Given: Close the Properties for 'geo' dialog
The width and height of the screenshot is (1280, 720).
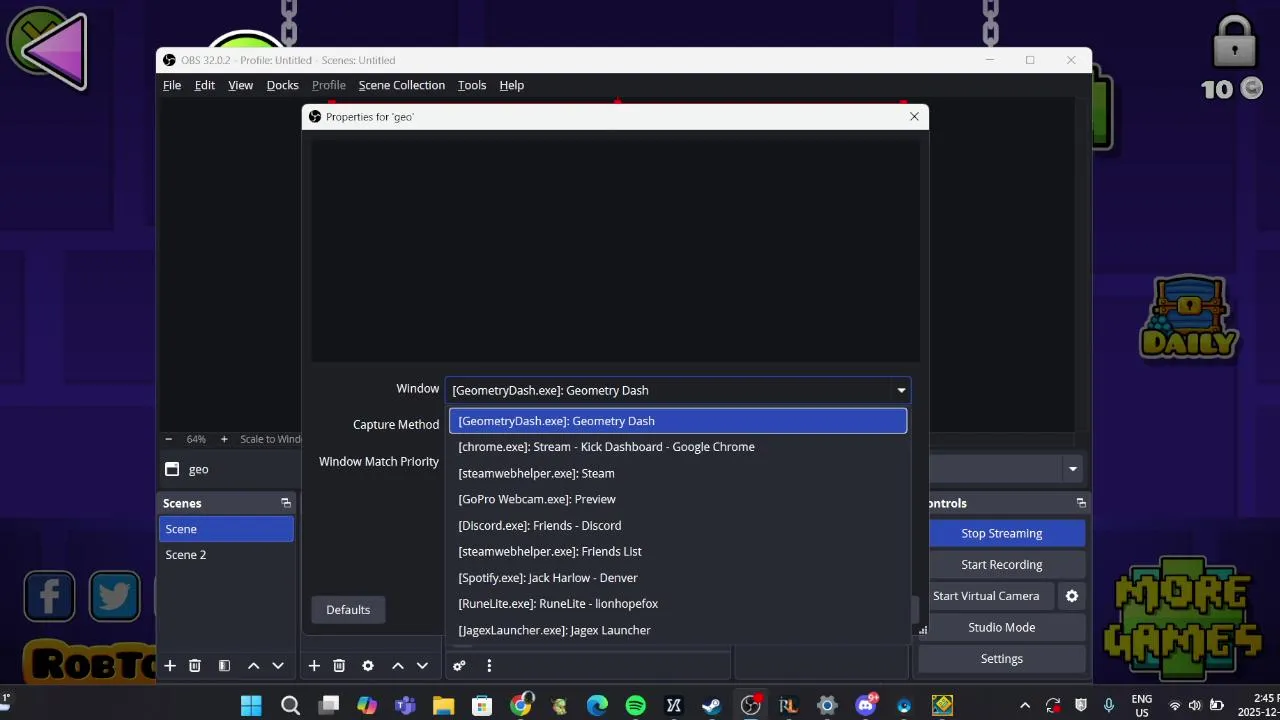Looking at the screenshot, I should point(914,117).
